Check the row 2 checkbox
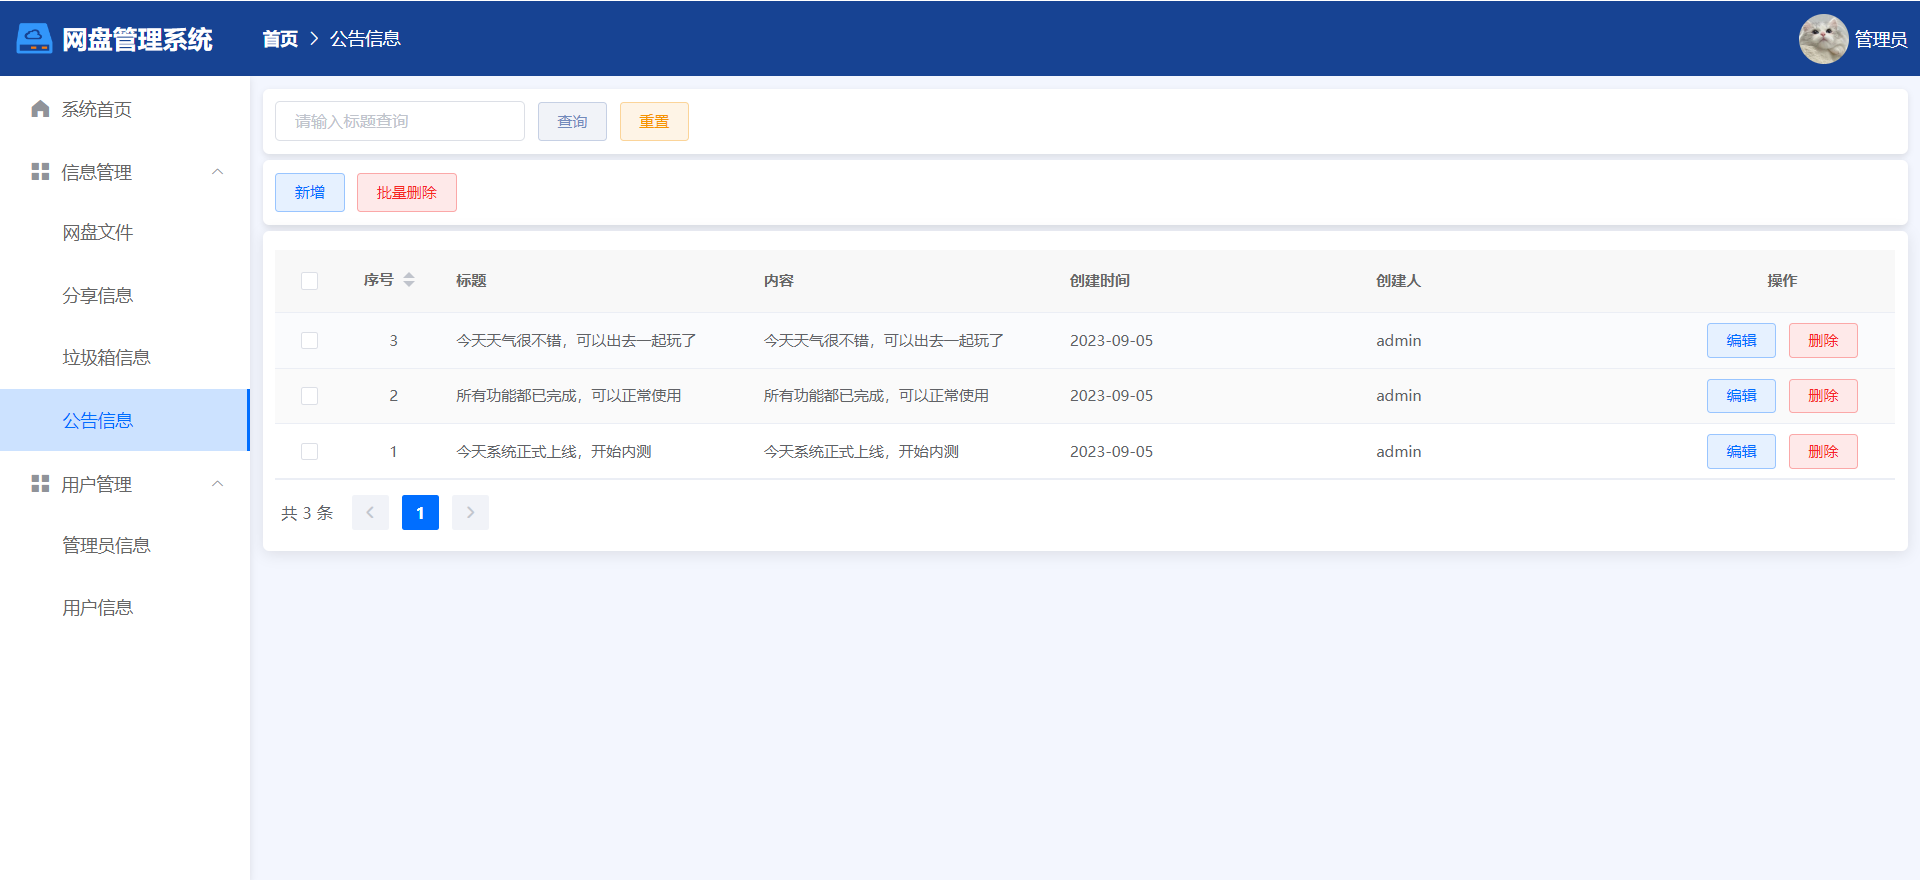1920x880 pixels. click(310, 396)
